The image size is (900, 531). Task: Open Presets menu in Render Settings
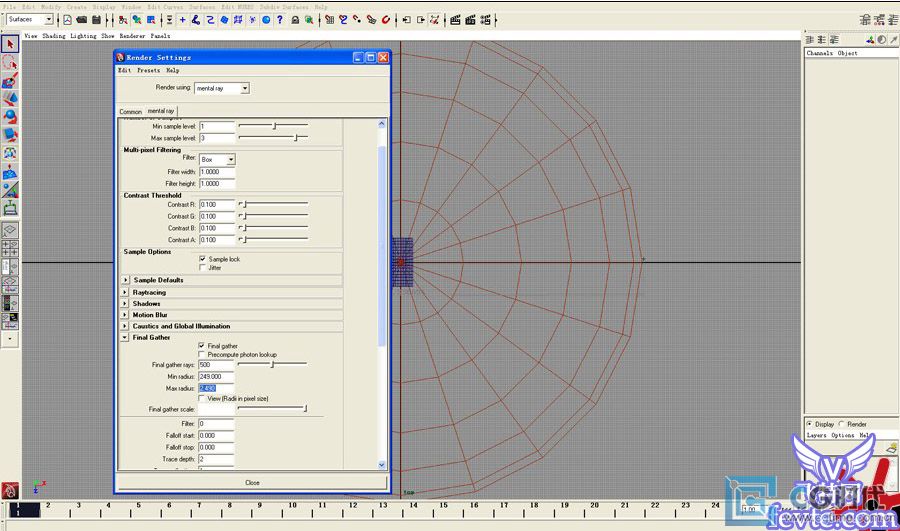click(148, 70)
